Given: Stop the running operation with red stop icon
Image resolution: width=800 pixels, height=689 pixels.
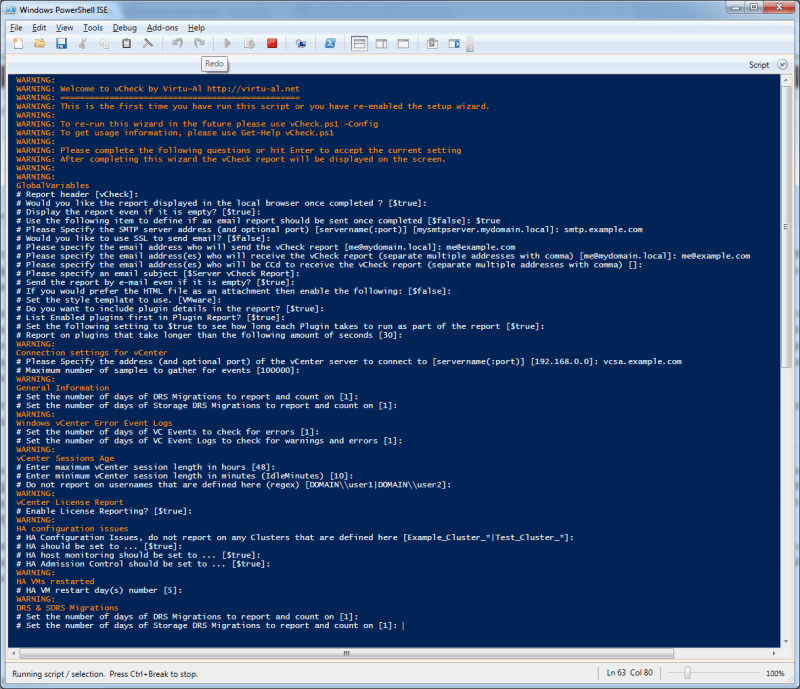Looking at the screenshot, I should point(272,43).
